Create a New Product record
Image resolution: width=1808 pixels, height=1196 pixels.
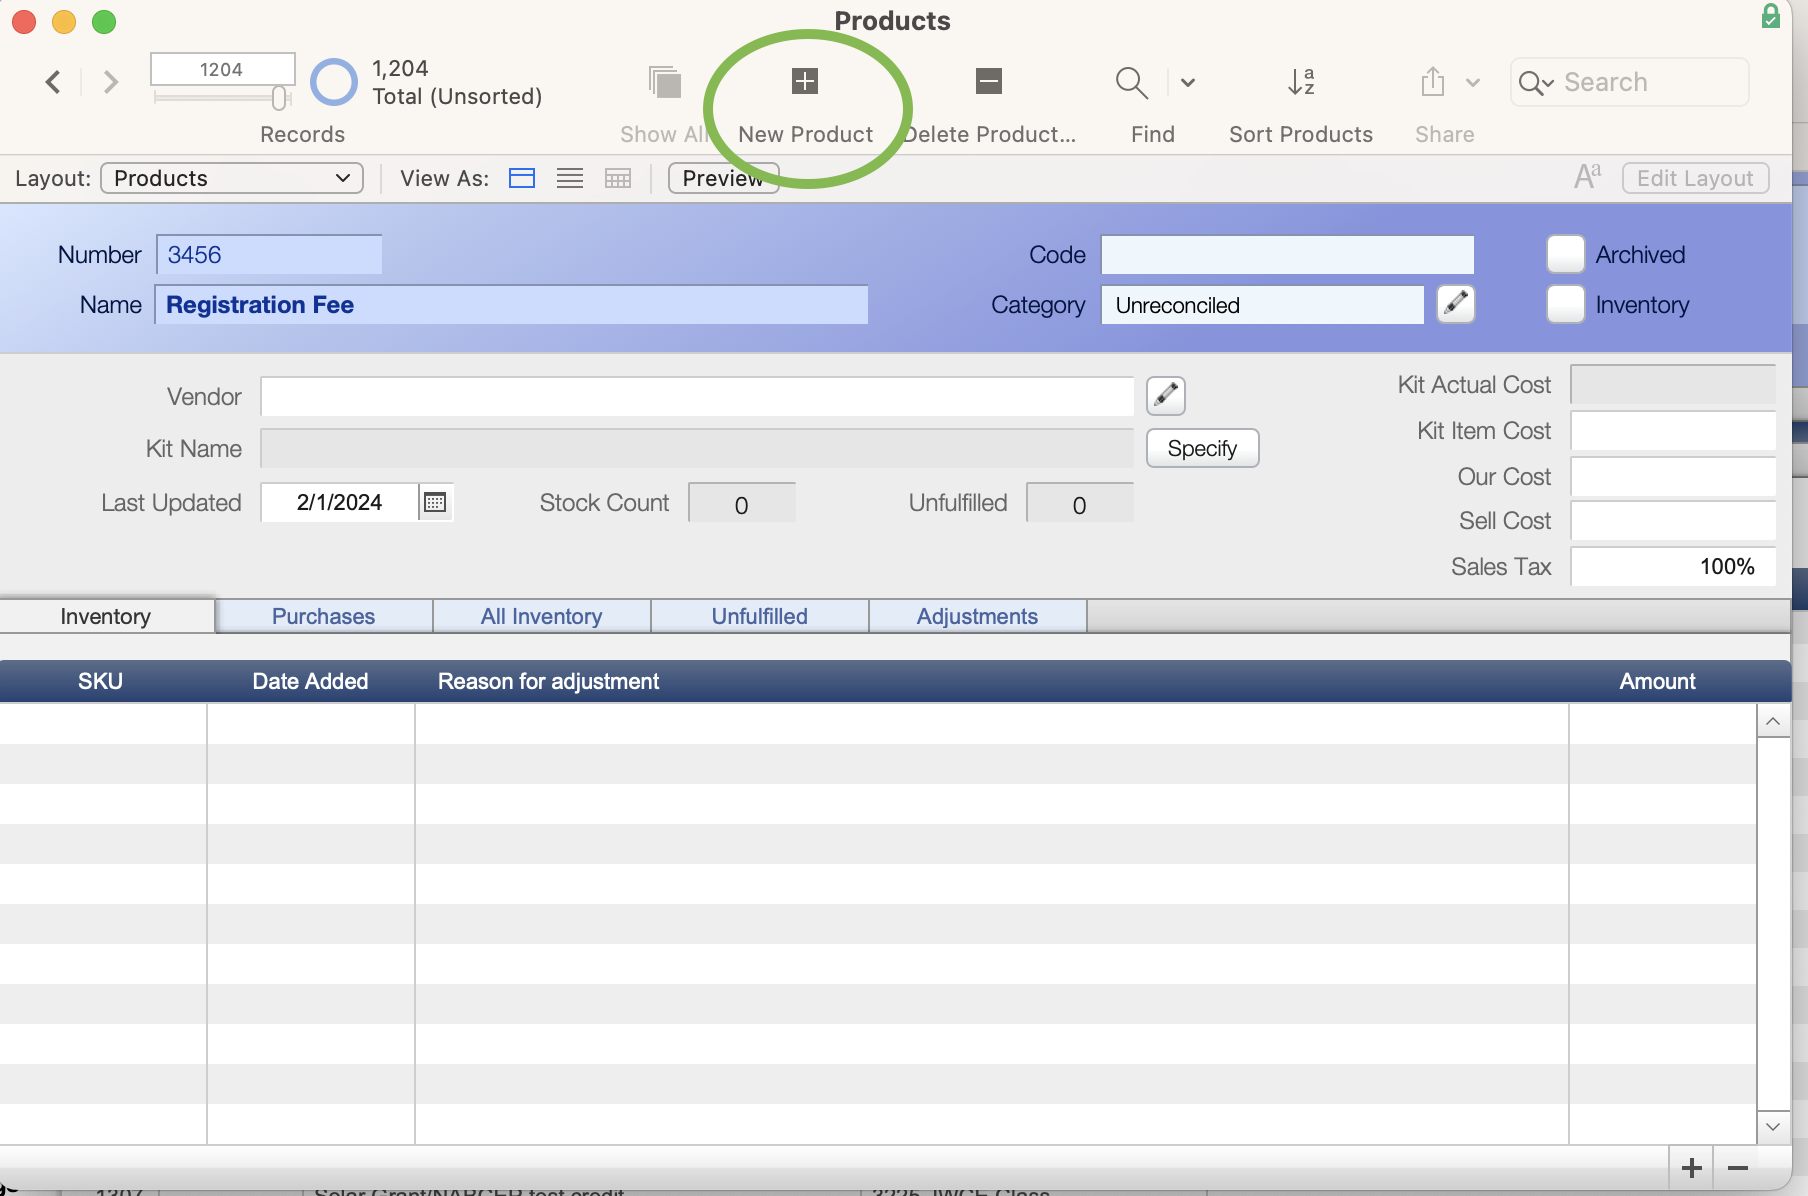tap(805, 81)
